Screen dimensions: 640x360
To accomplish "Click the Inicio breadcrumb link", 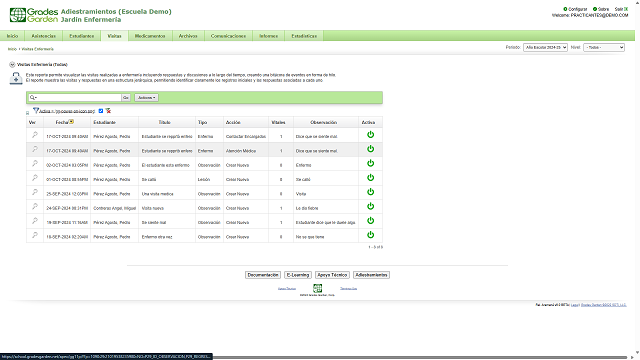I will pos(12,49).
